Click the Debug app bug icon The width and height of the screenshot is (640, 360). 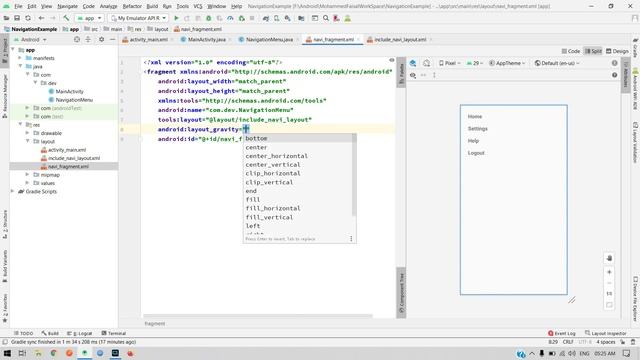(x=209, y=18)
